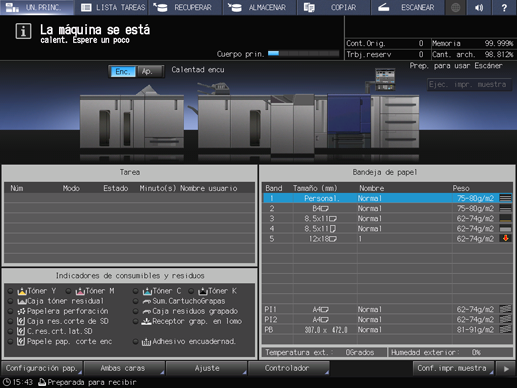Click Adhesivo encuadernad. indicator light
The image size is (517, 388).
pyautogui.click(x=136, y=342)
